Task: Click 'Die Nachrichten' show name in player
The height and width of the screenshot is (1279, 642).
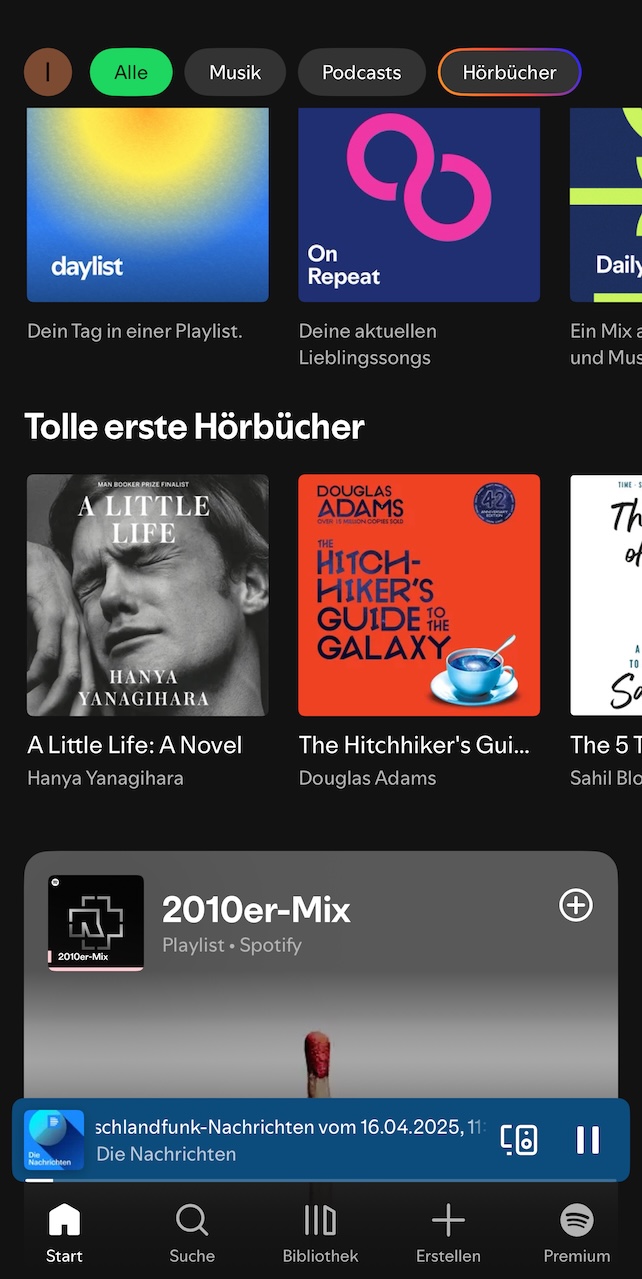Action: [x=166, y=1154]
